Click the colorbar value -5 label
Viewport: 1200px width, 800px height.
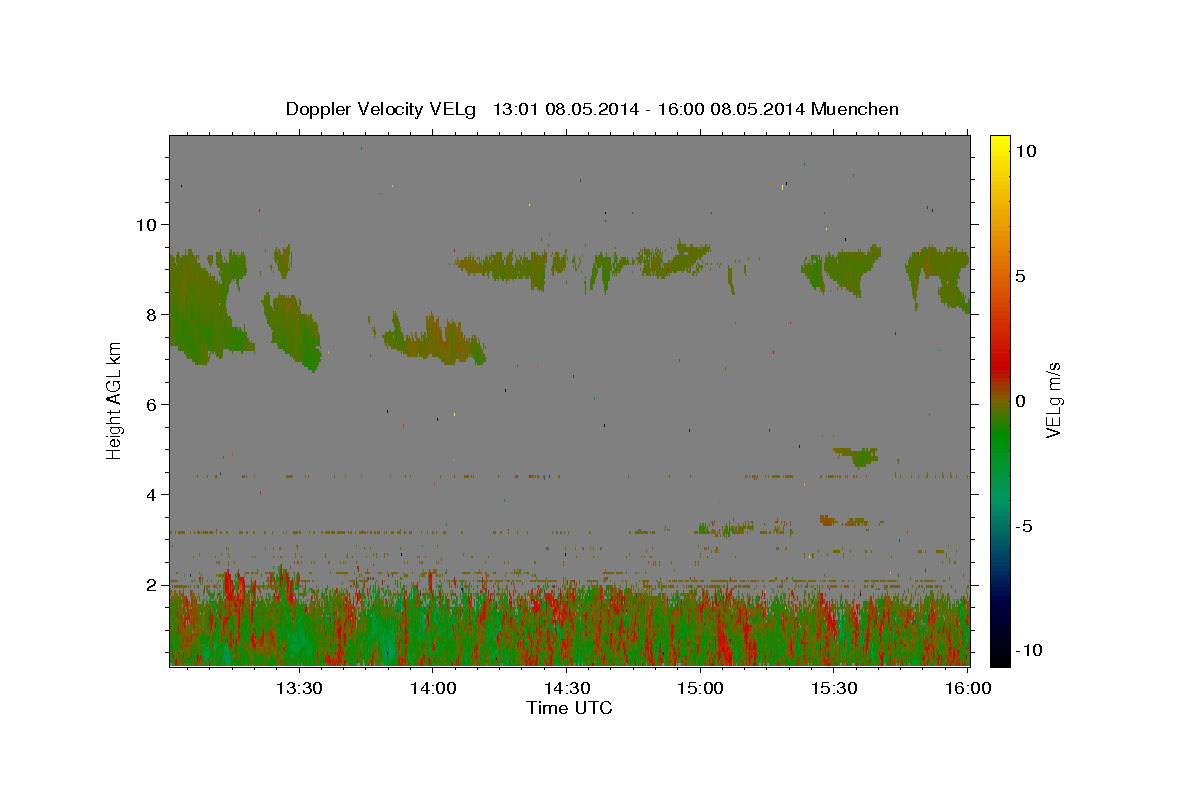(1025, 526)
